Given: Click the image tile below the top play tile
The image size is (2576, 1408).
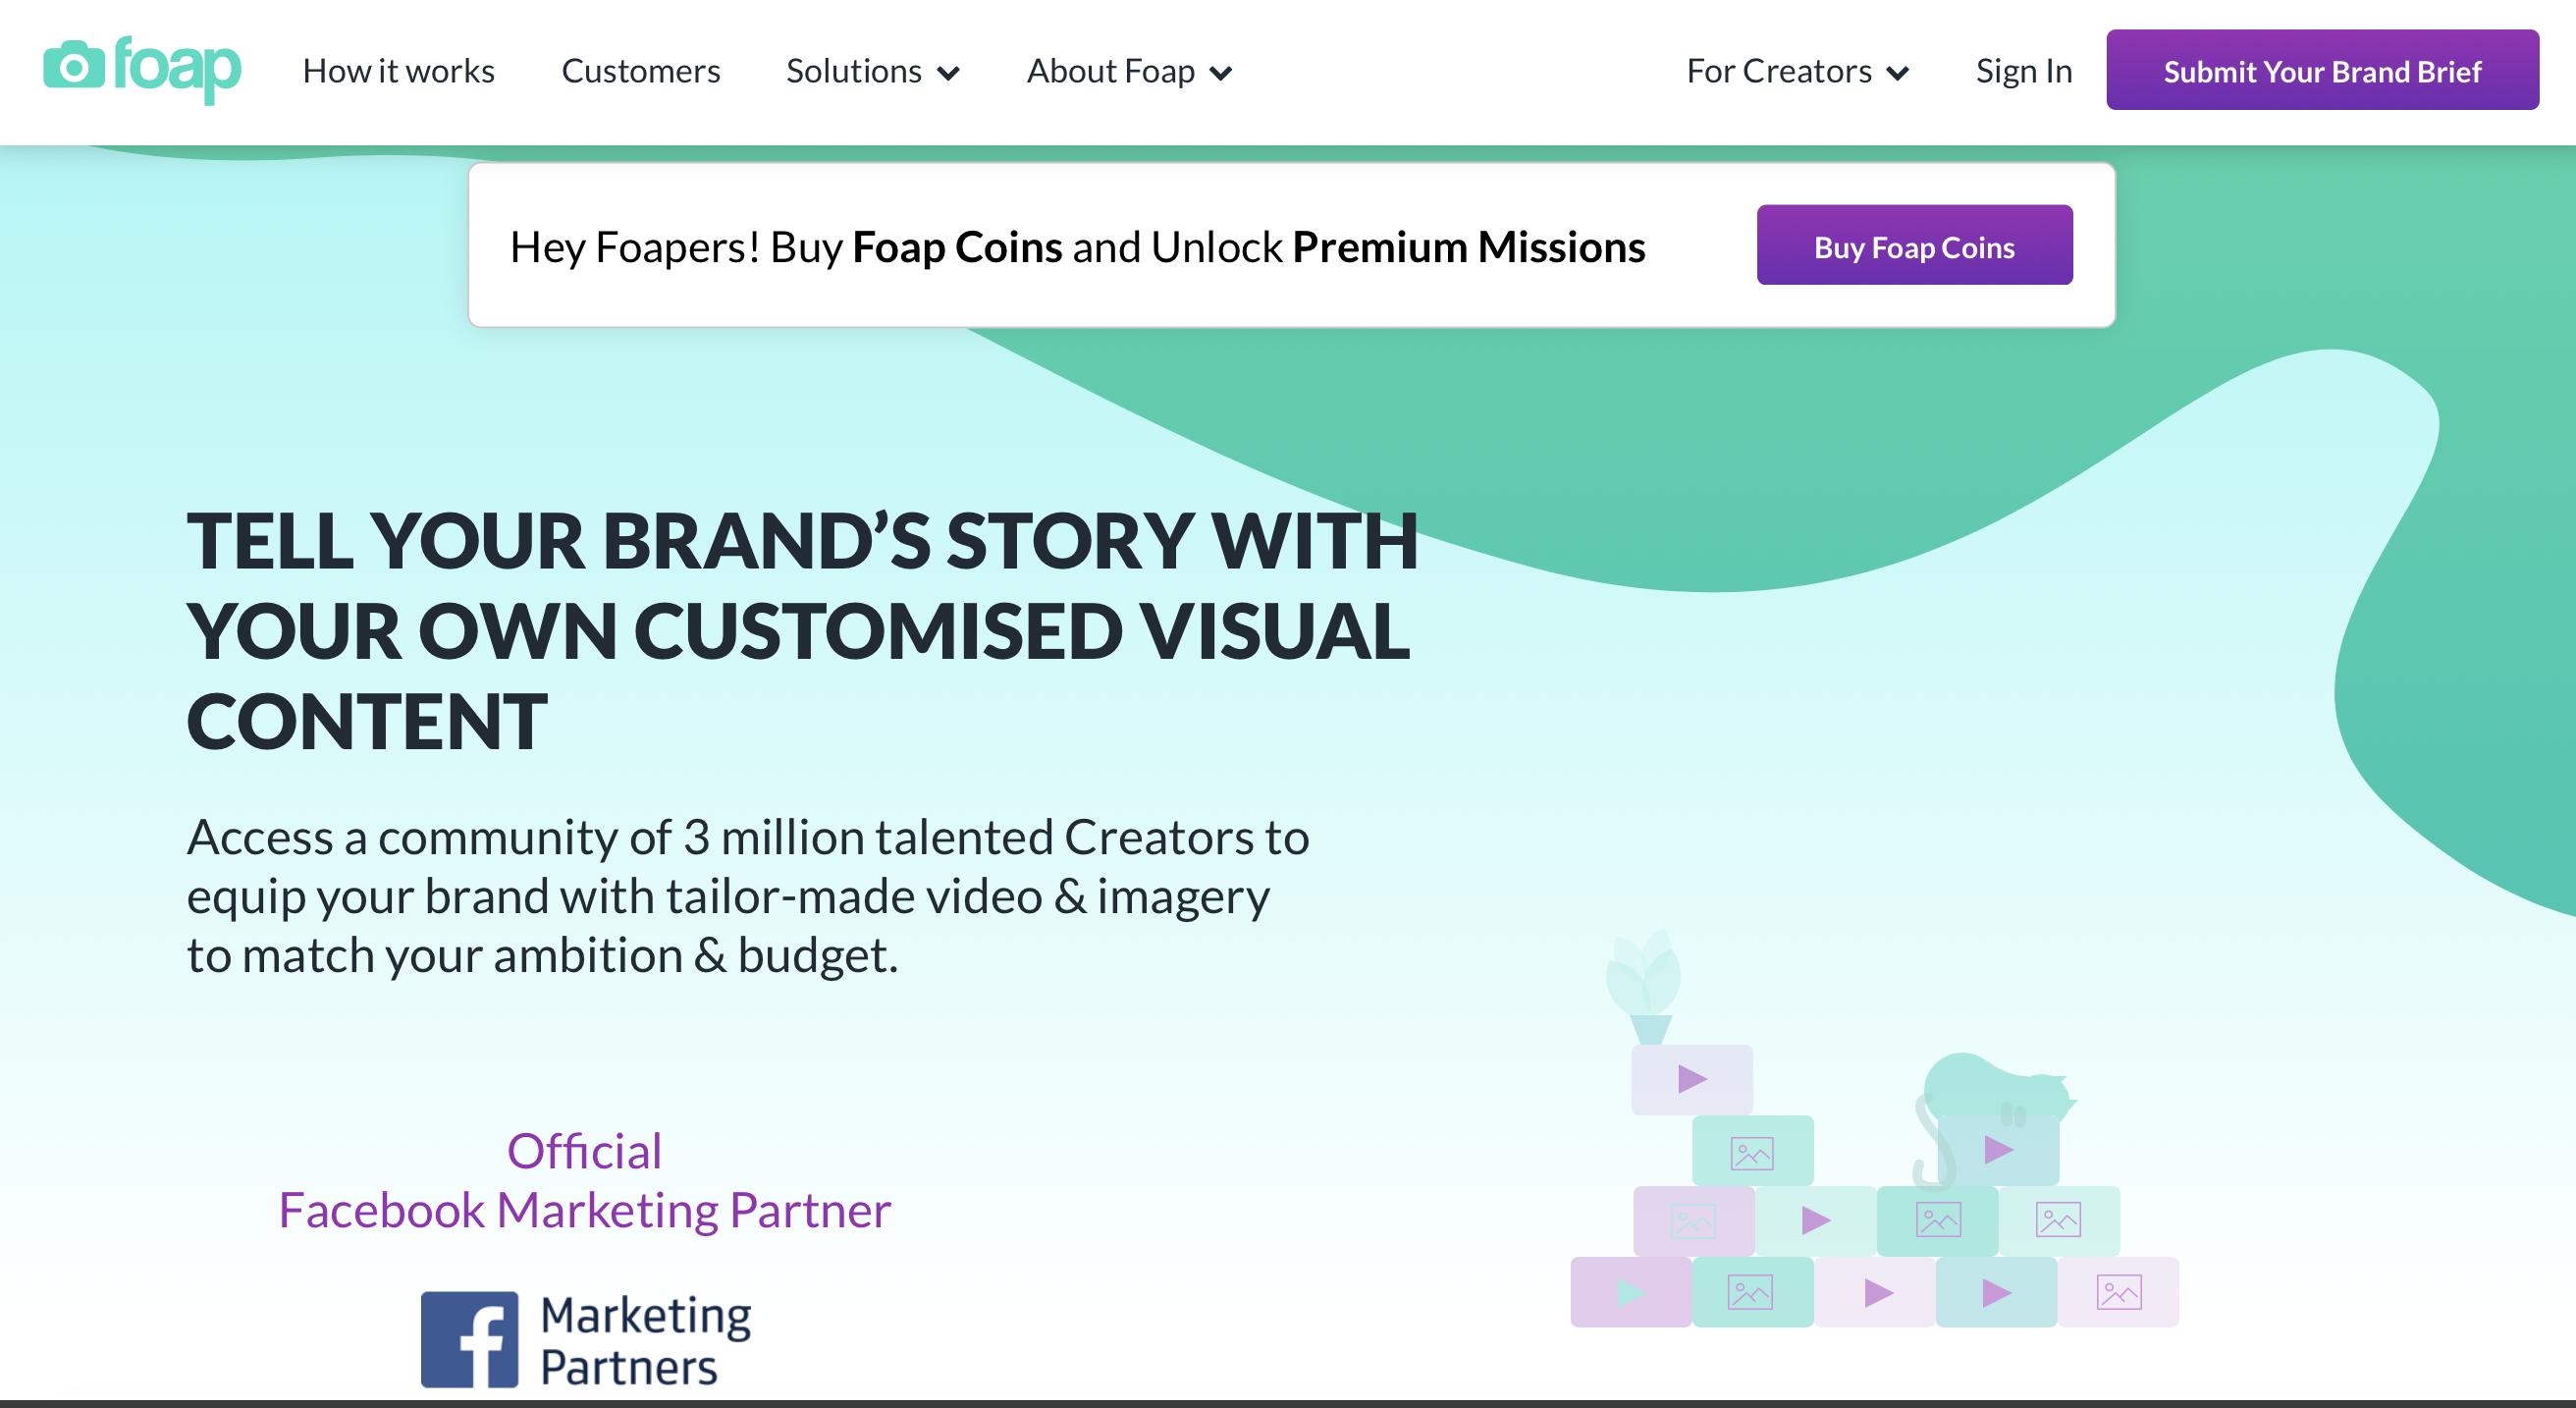Looking at the screenshot, I should coord(1752,1151).
